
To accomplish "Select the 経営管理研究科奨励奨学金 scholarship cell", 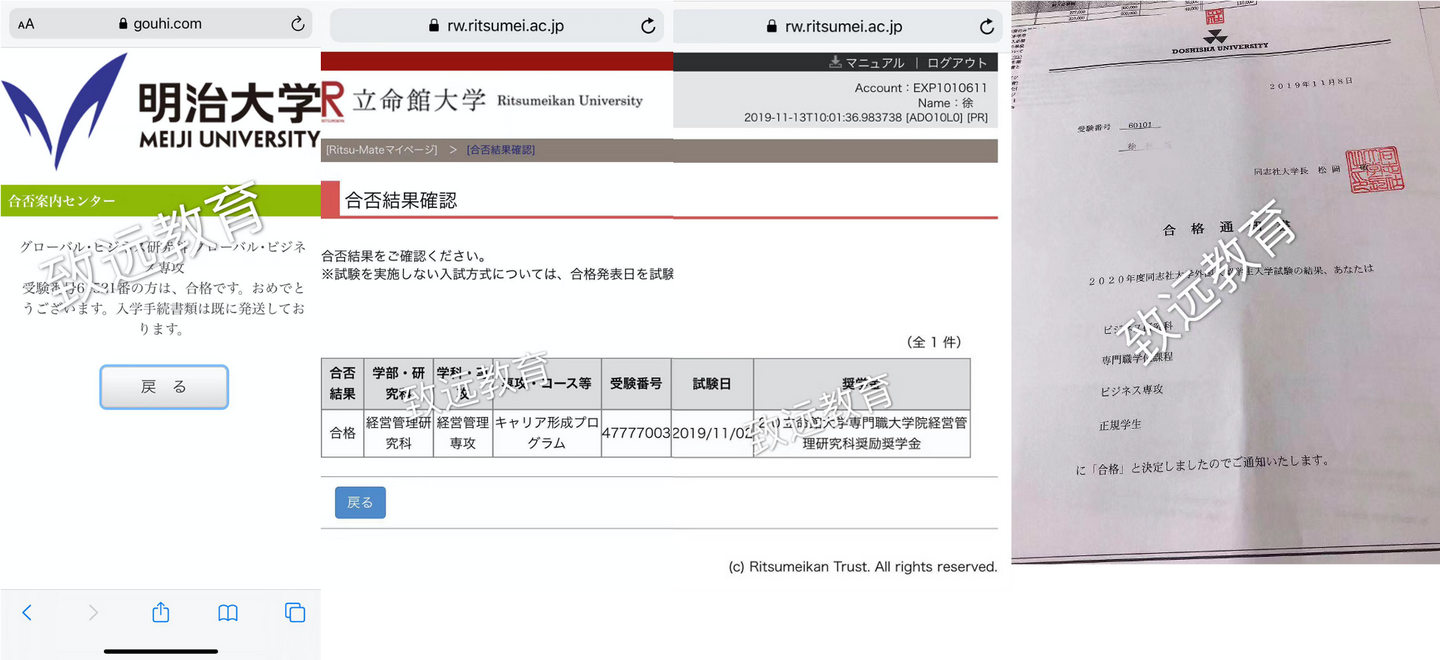I will [x=862, y=433].
